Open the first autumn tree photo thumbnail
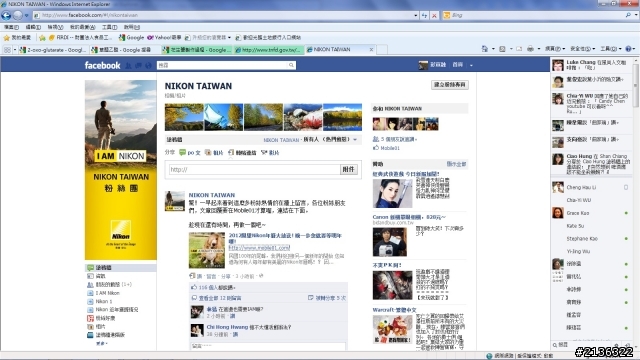 coord(184,117)
